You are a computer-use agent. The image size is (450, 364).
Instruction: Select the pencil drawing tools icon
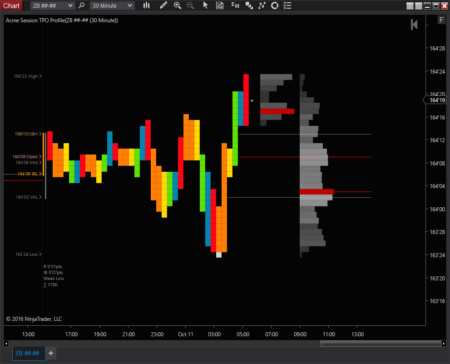(x=163, y=5)
